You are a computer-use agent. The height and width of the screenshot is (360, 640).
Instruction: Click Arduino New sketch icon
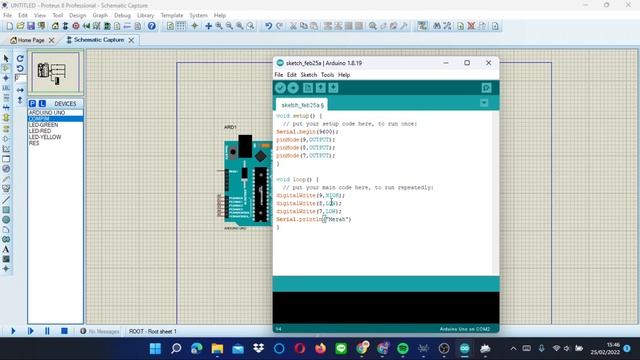(x=308, y=88)
